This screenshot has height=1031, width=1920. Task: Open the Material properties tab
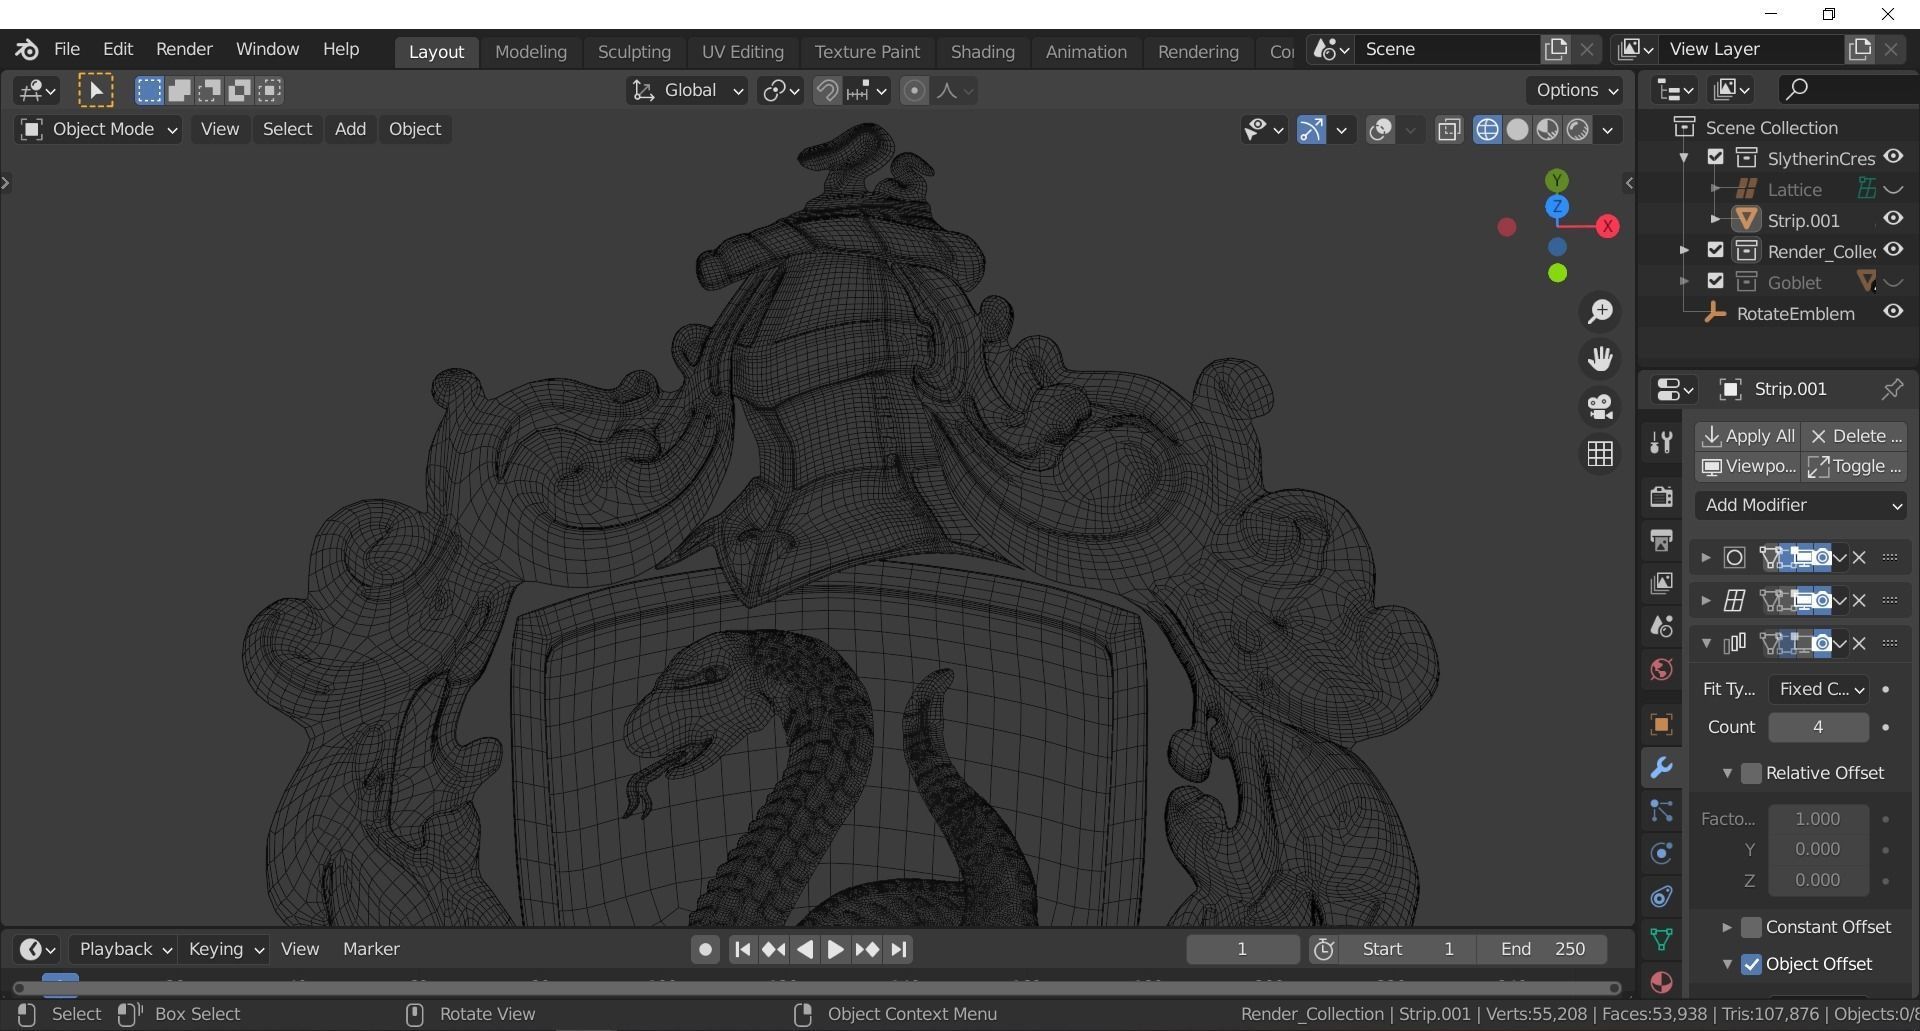[1661, 982]
